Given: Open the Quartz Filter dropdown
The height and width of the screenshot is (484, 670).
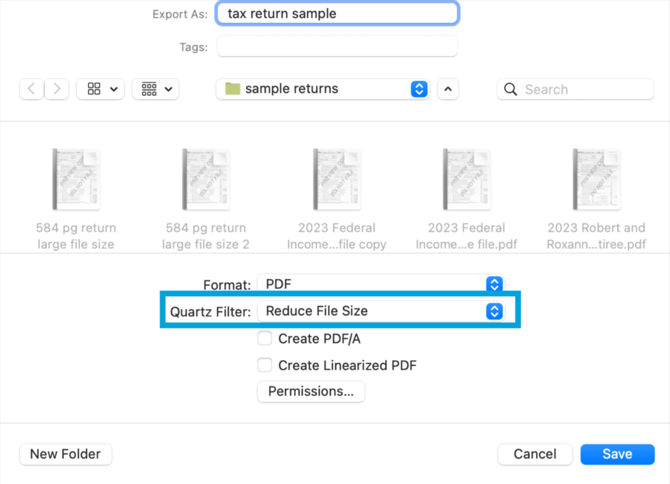Looking at the screenshot, I should coord(380,311).
